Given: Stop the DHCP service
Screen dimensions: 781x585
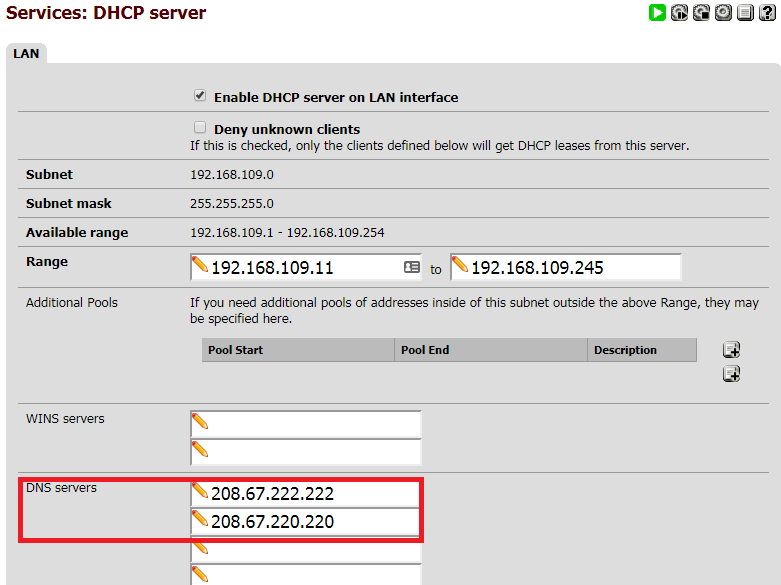Looking at the screenshot, I should [x=701, y=13].
